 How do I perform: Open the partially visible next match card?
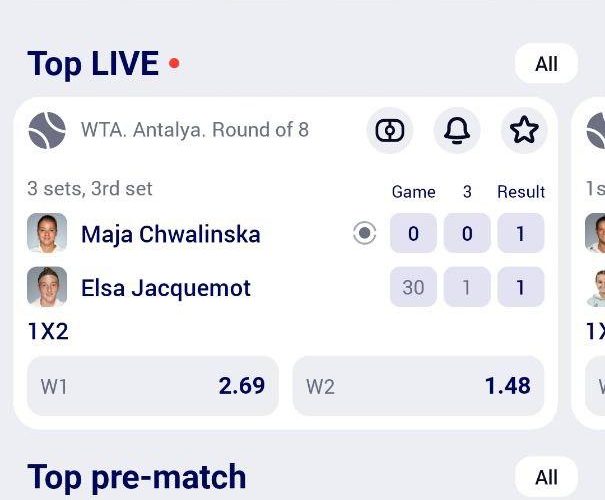[x=591, y=260]
